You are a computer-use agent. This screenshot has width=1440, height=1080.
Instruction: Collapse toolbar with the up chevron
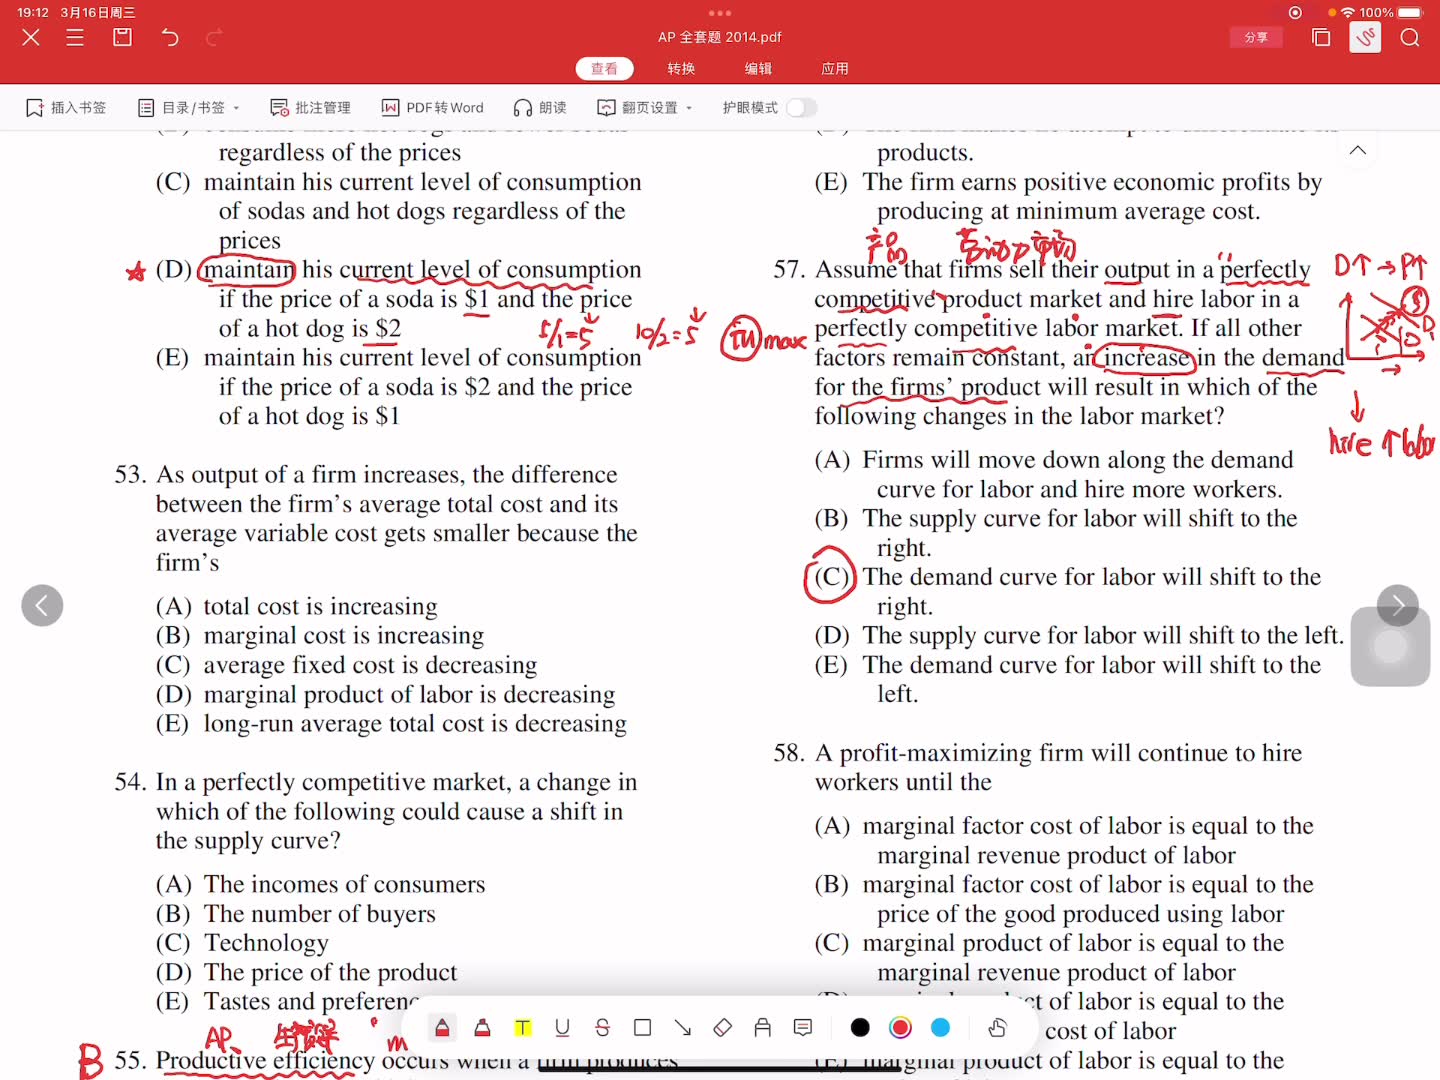coord(1357,150)
